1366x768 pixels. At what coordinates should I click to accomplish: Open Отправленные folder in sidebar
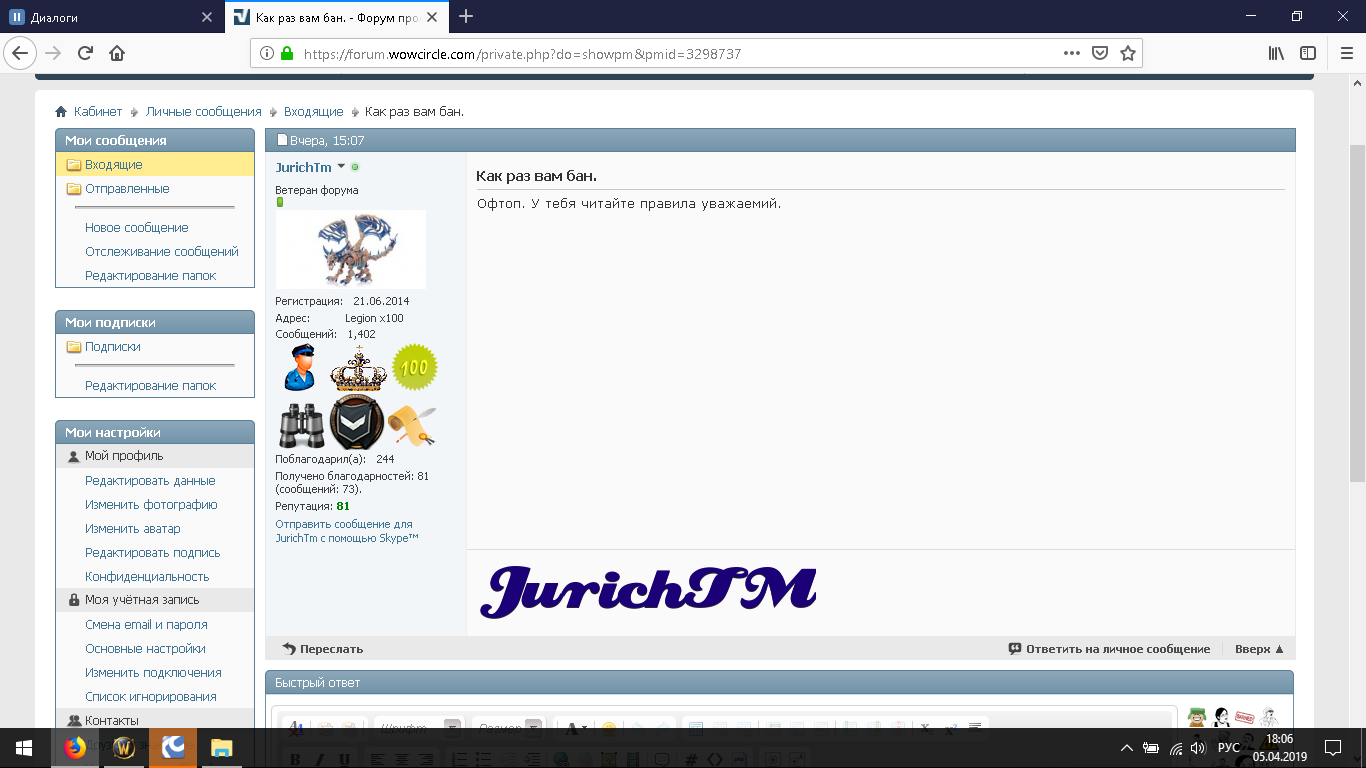[x=127, y=189]
